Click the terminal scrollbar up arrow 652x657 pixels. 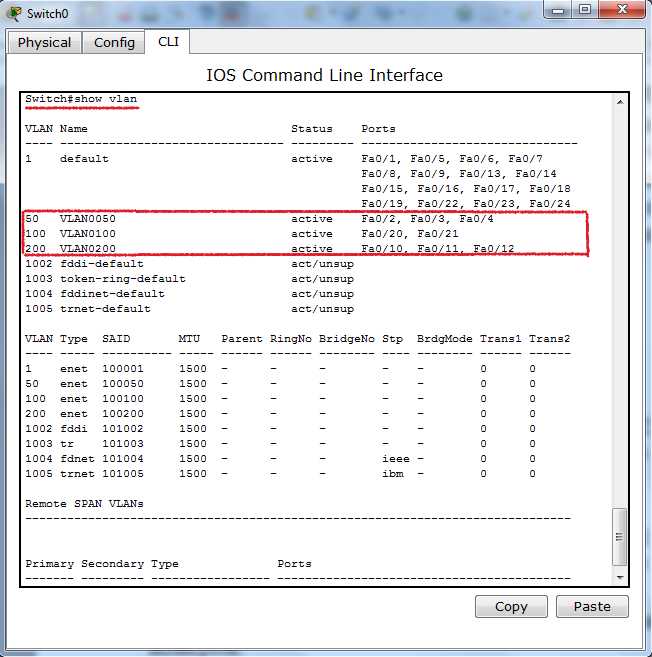(x=620, y=102)
